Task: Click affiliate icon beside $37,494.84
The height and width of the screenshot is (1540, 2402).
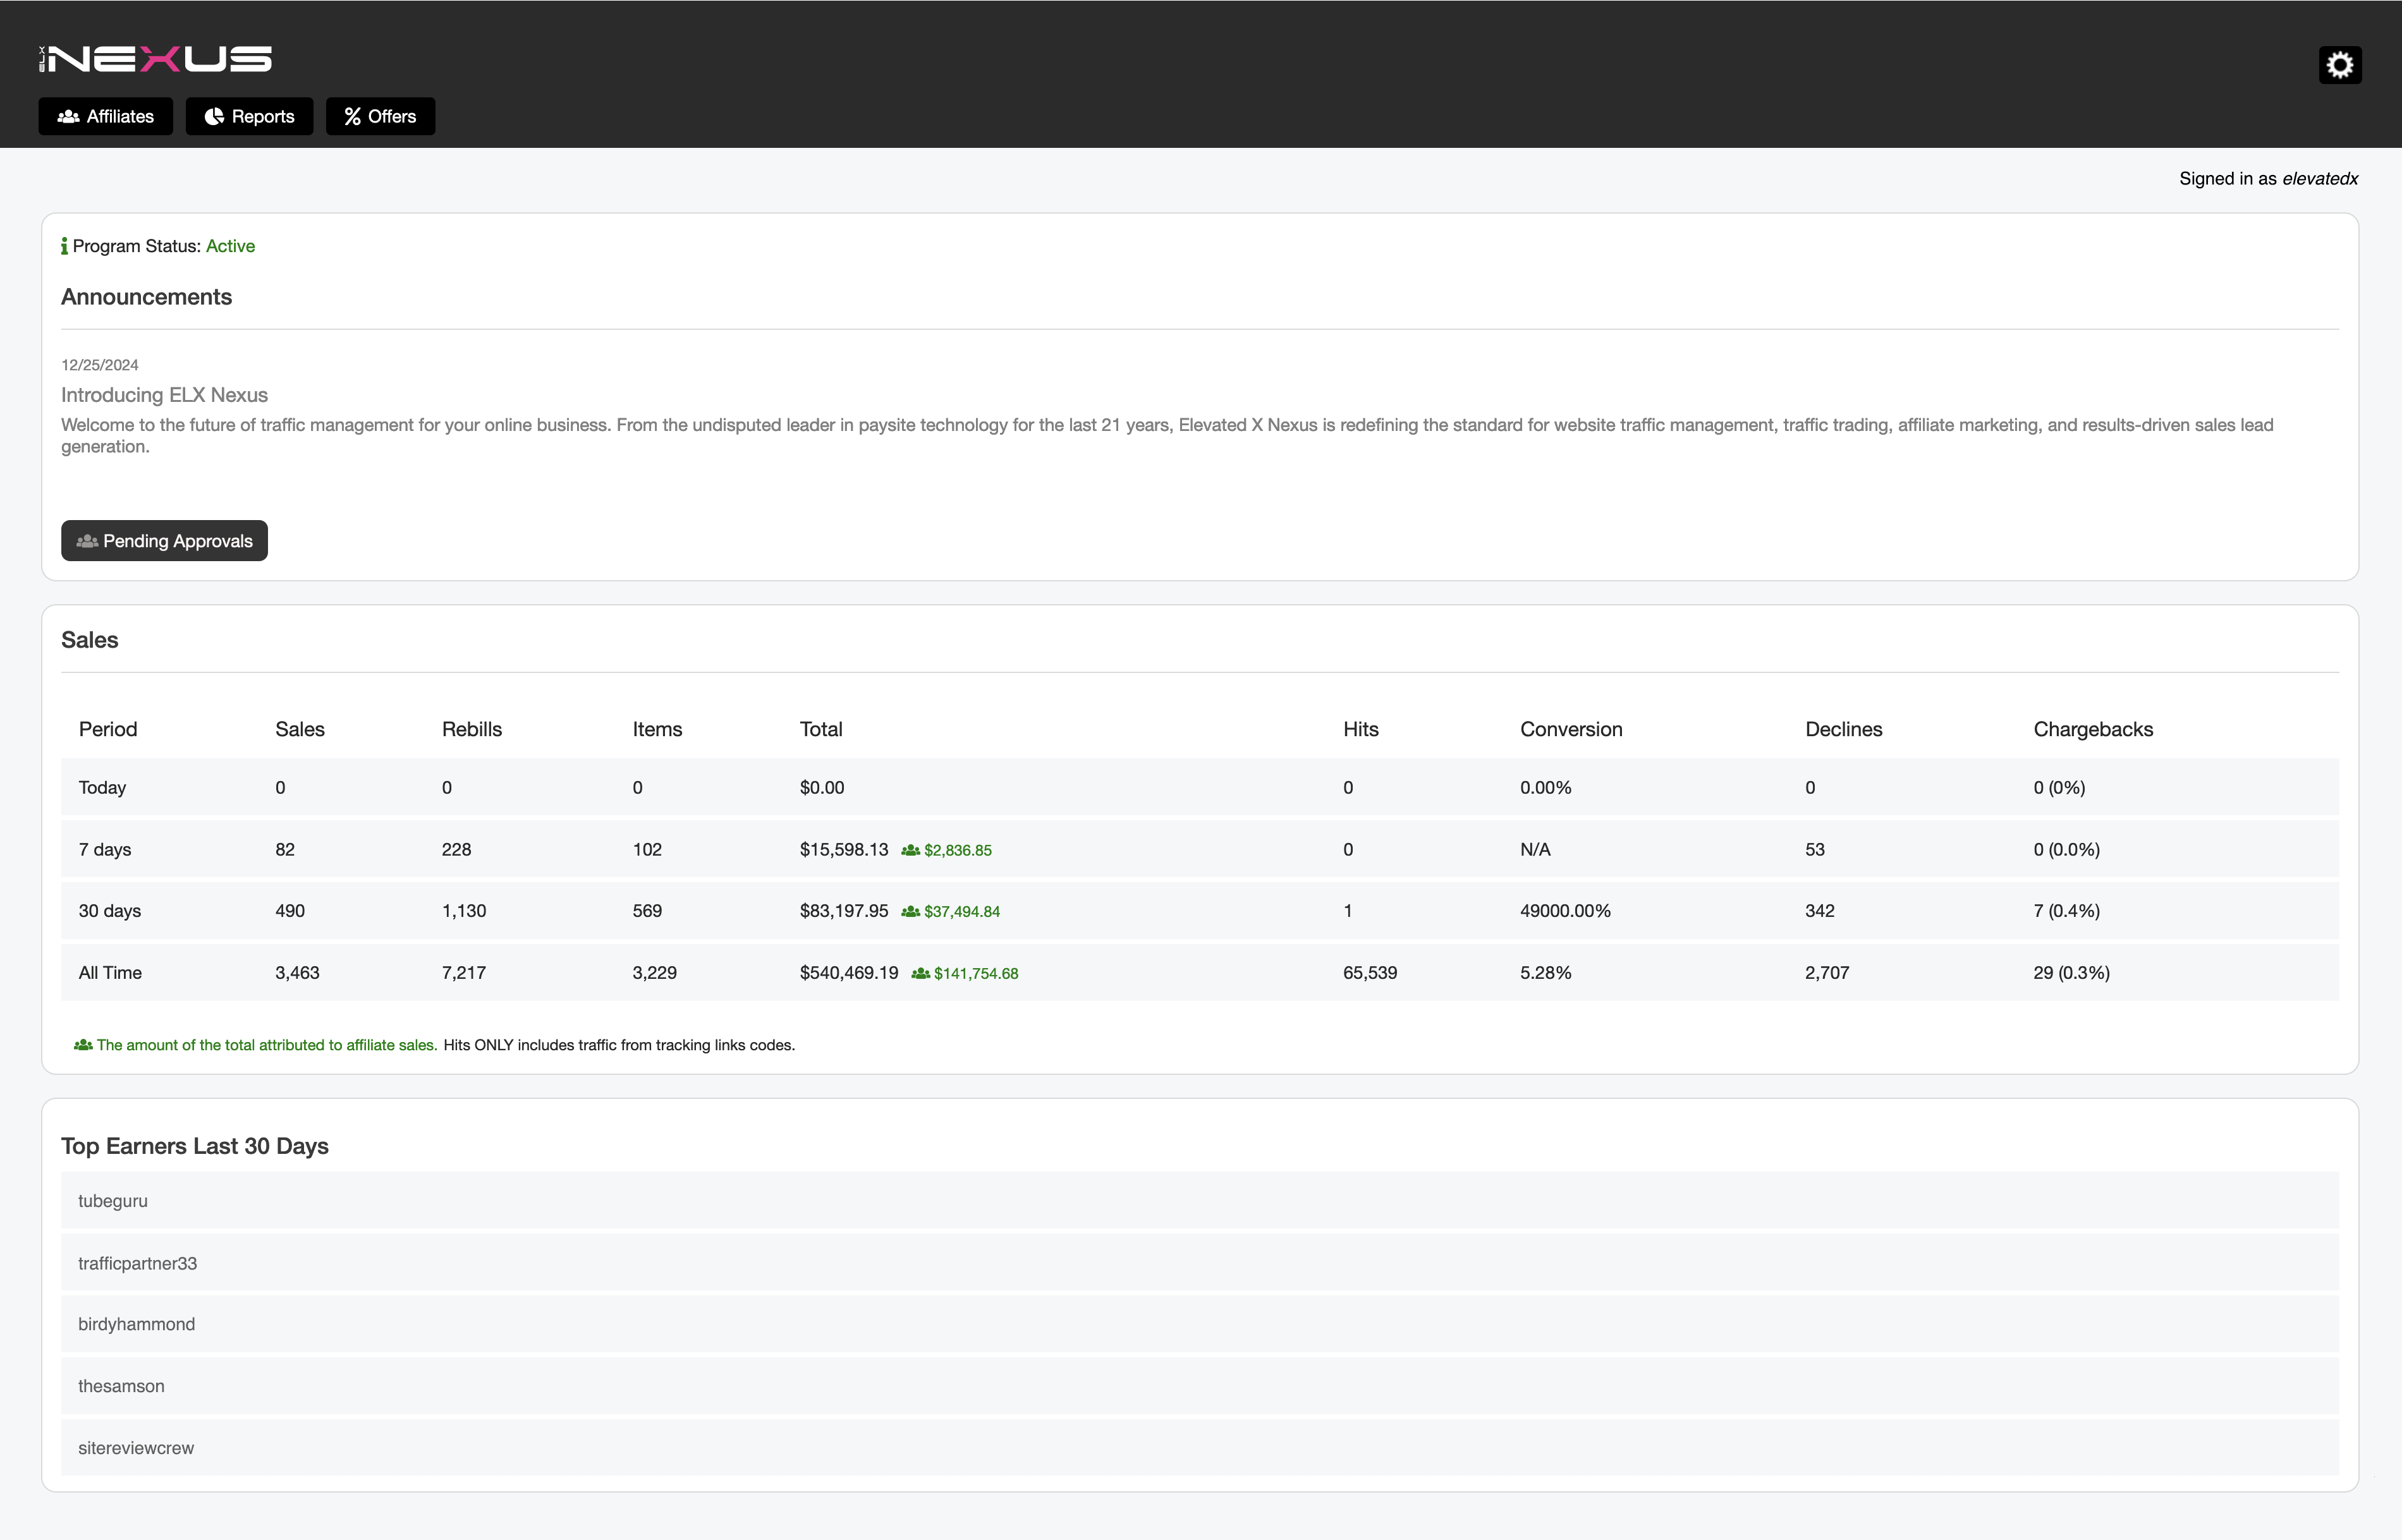Action: [x=910, y=912]
